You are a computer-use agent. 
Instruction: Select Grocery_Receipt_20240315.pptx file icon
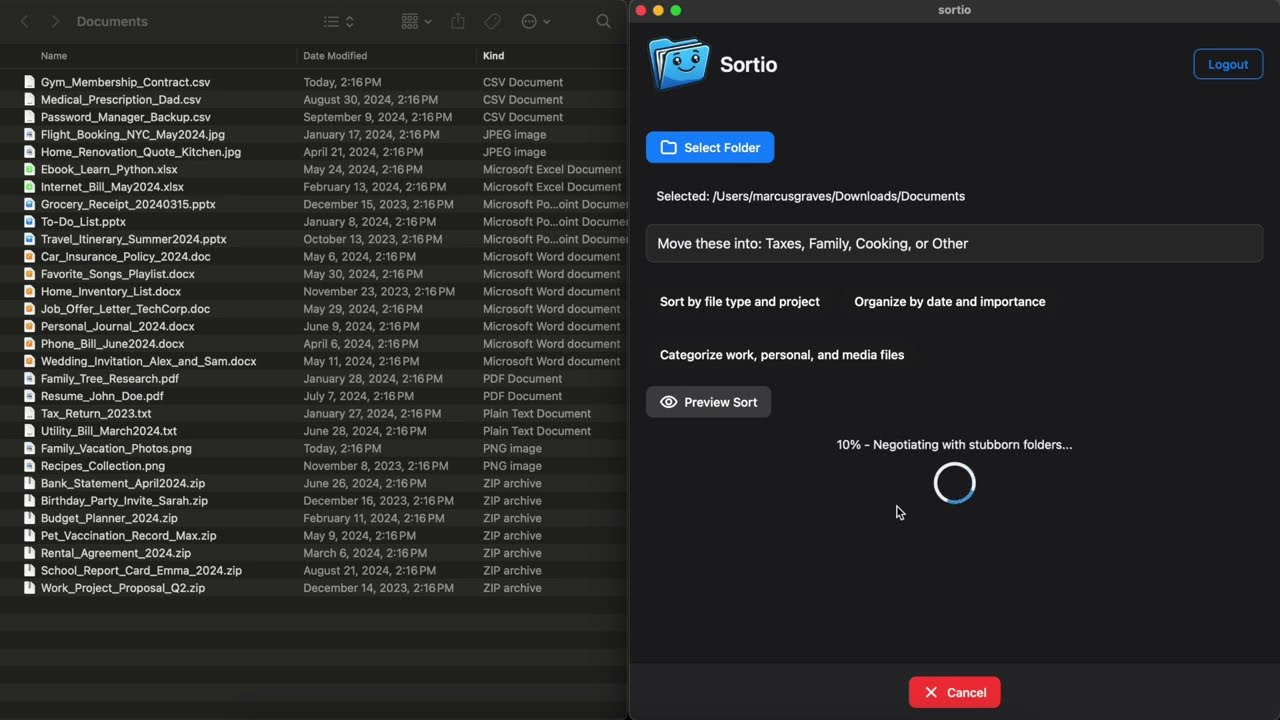coord(30,204)
